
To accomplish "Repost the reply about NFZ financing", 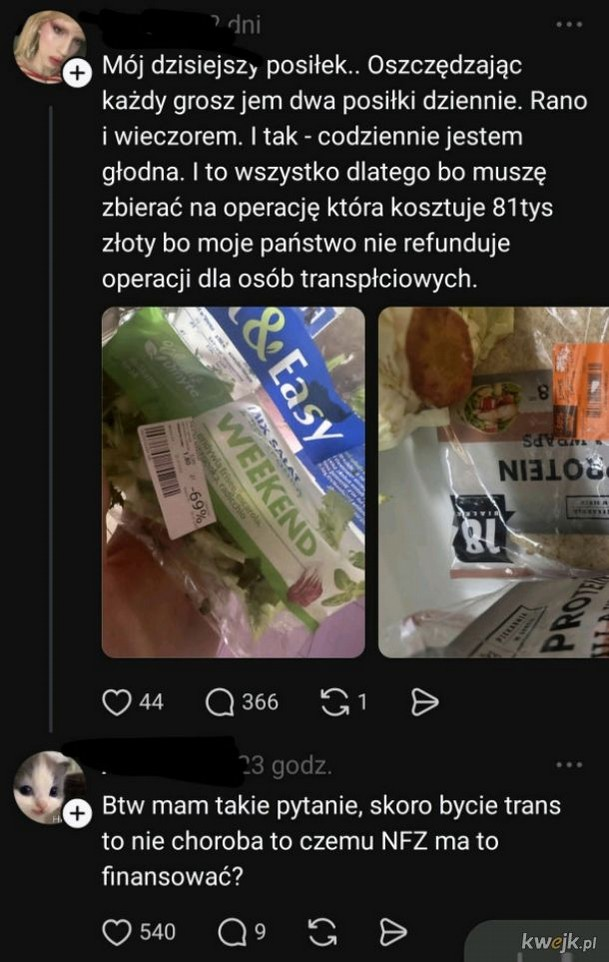I will pos(323,932).
